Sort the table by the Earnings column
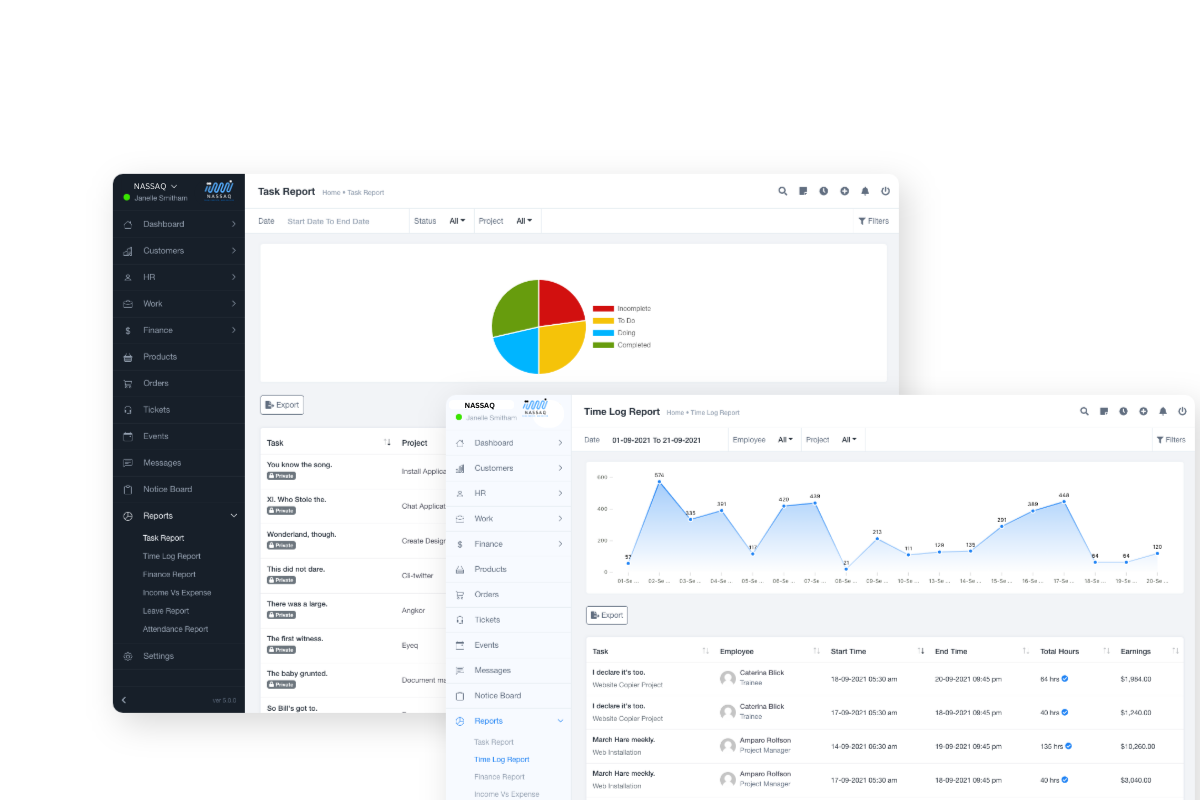Screen dimensions: 1200x800 (x=1174, y=651)
